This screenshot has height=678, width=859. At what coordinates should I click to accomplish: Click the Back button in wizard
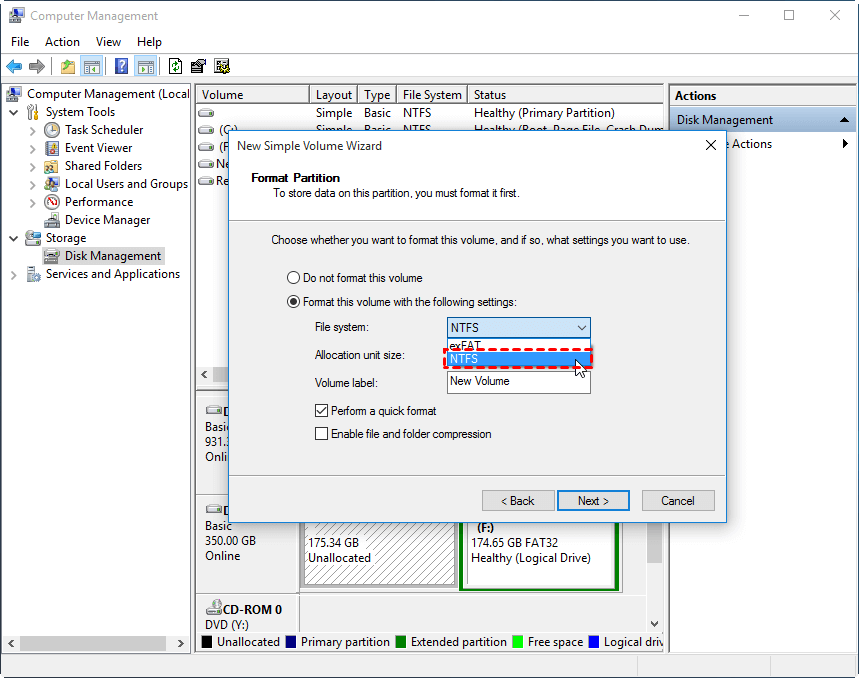pyautogui.click(x=518, y=501)
